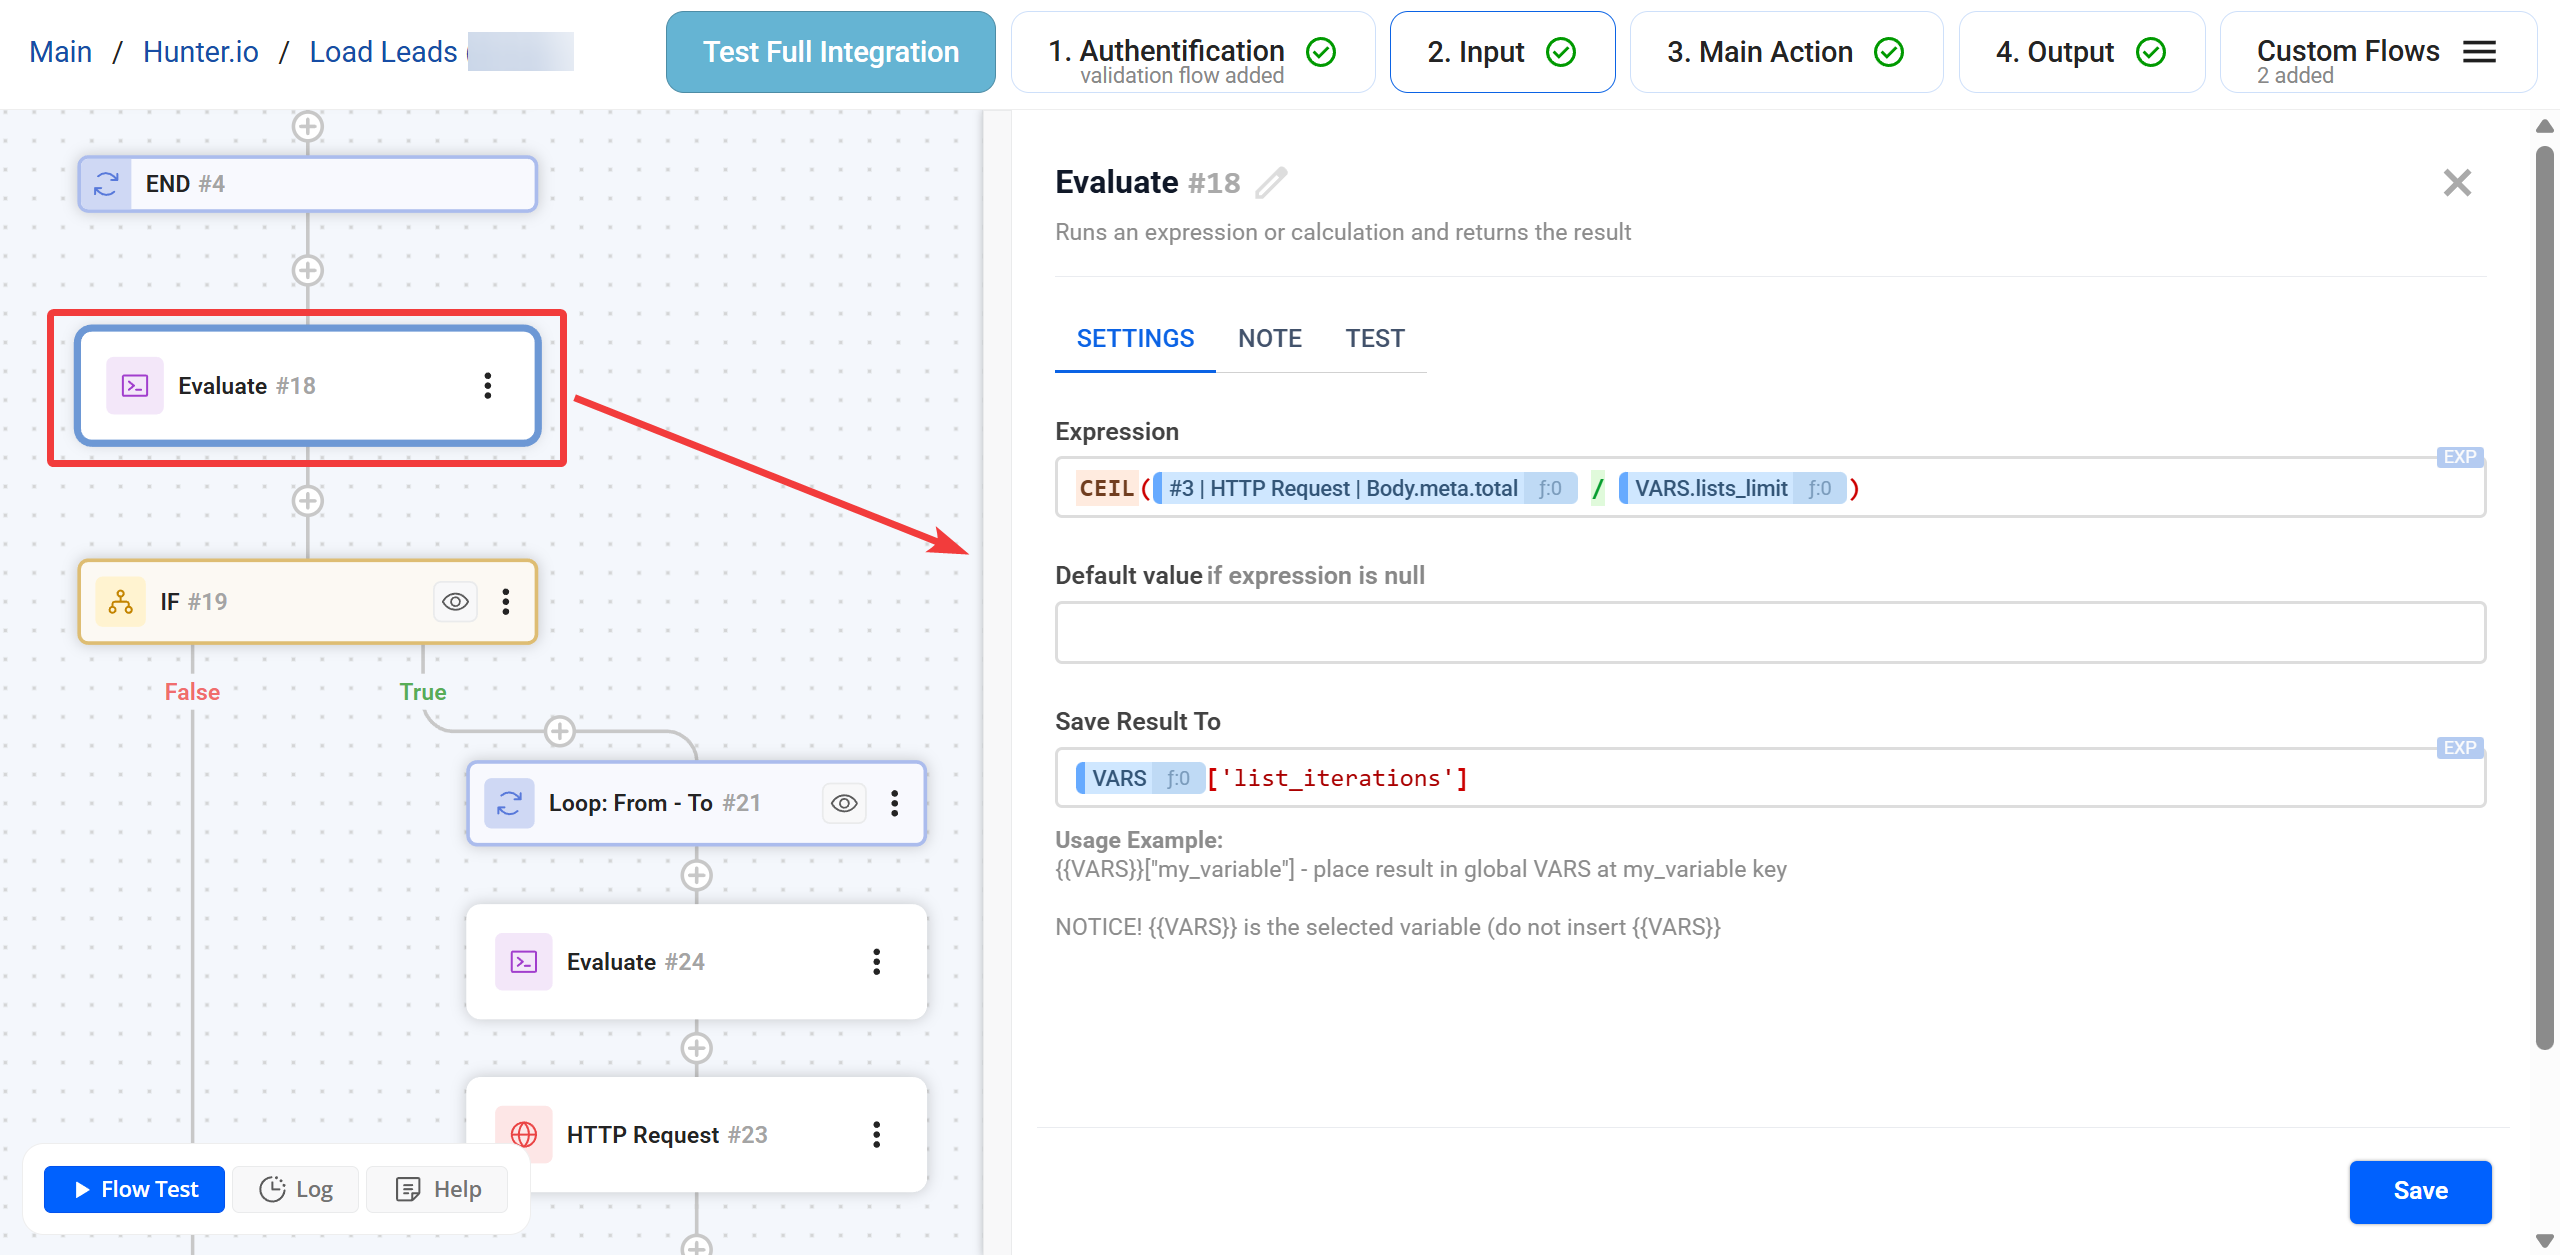Screen dimensions: 2560x1255
Task: Open the TEST tab in Evaluate panel
Action: pos(1375,338)
